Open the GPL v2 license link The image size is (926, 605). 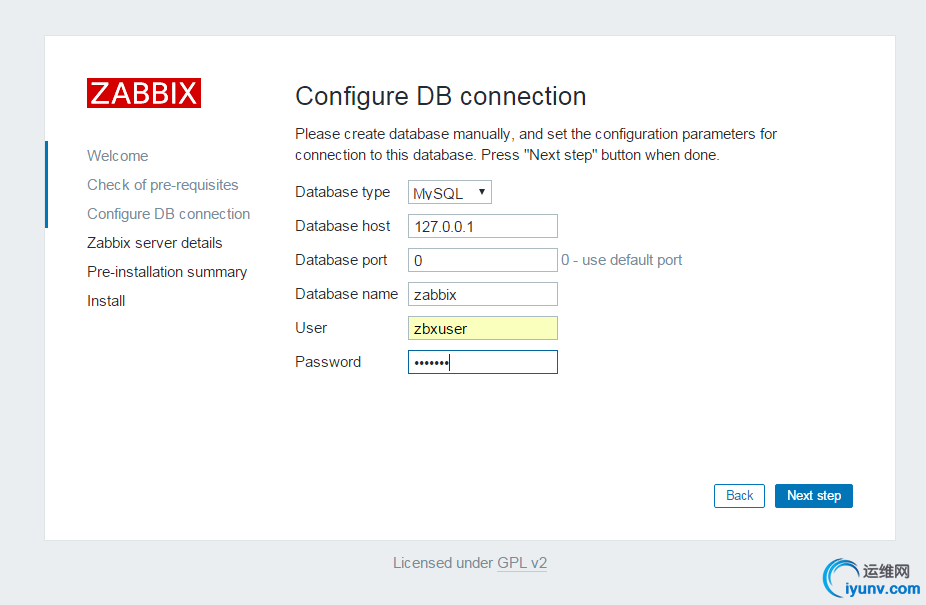point(522,563)
